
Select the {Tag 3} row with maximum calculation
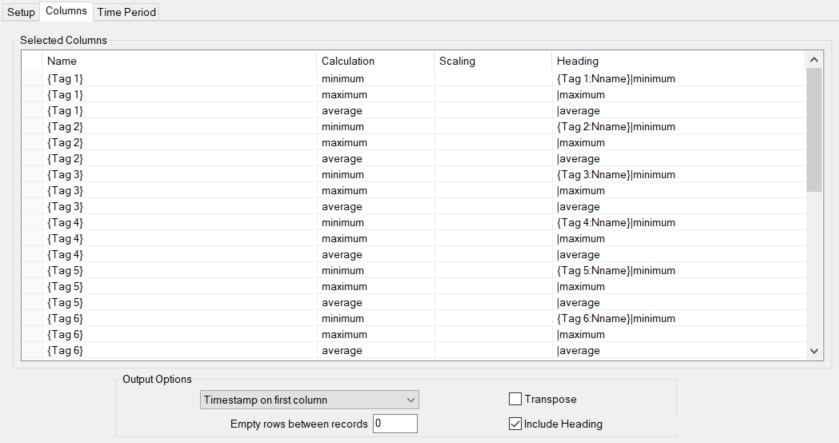tap(414, 191)
